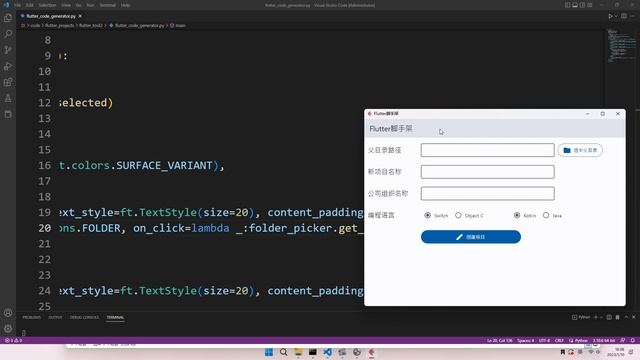Click errors and warnings count in status bar
This screenshot has width=640, height=360.
point(13,340)
